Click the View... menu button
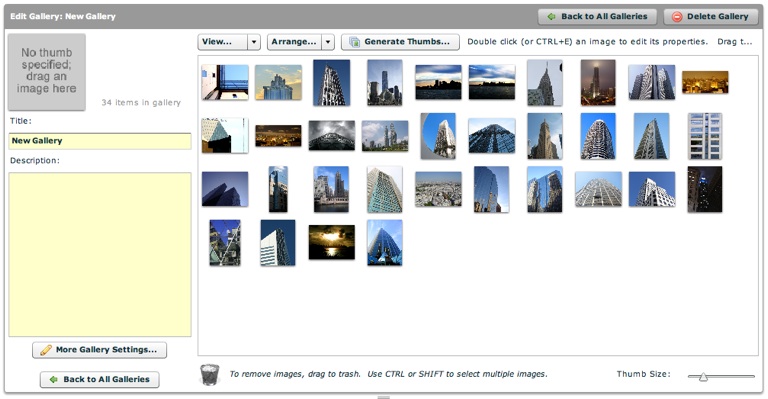Screen dimensions: 768x399 (223, 42)
